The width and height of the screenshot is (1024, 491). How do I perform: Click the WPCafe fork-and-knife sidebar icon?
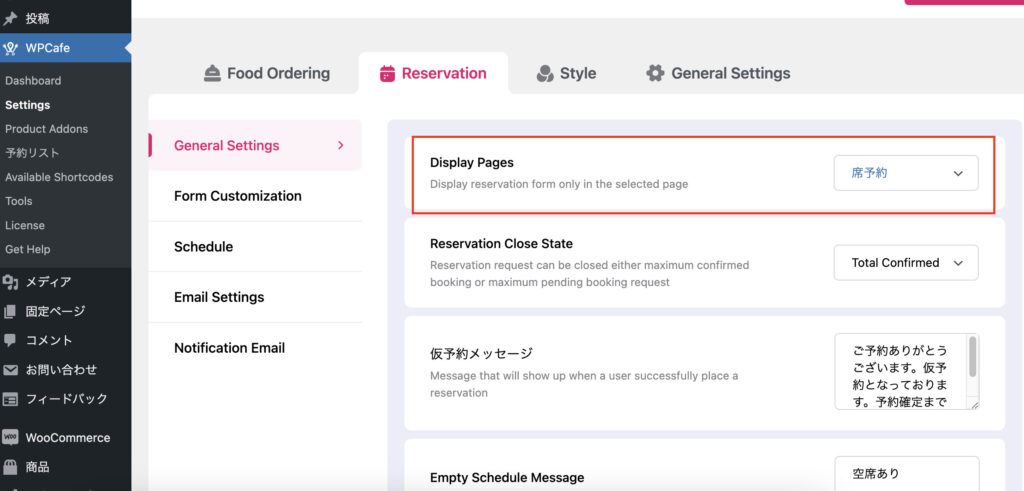tap(11, 48)
